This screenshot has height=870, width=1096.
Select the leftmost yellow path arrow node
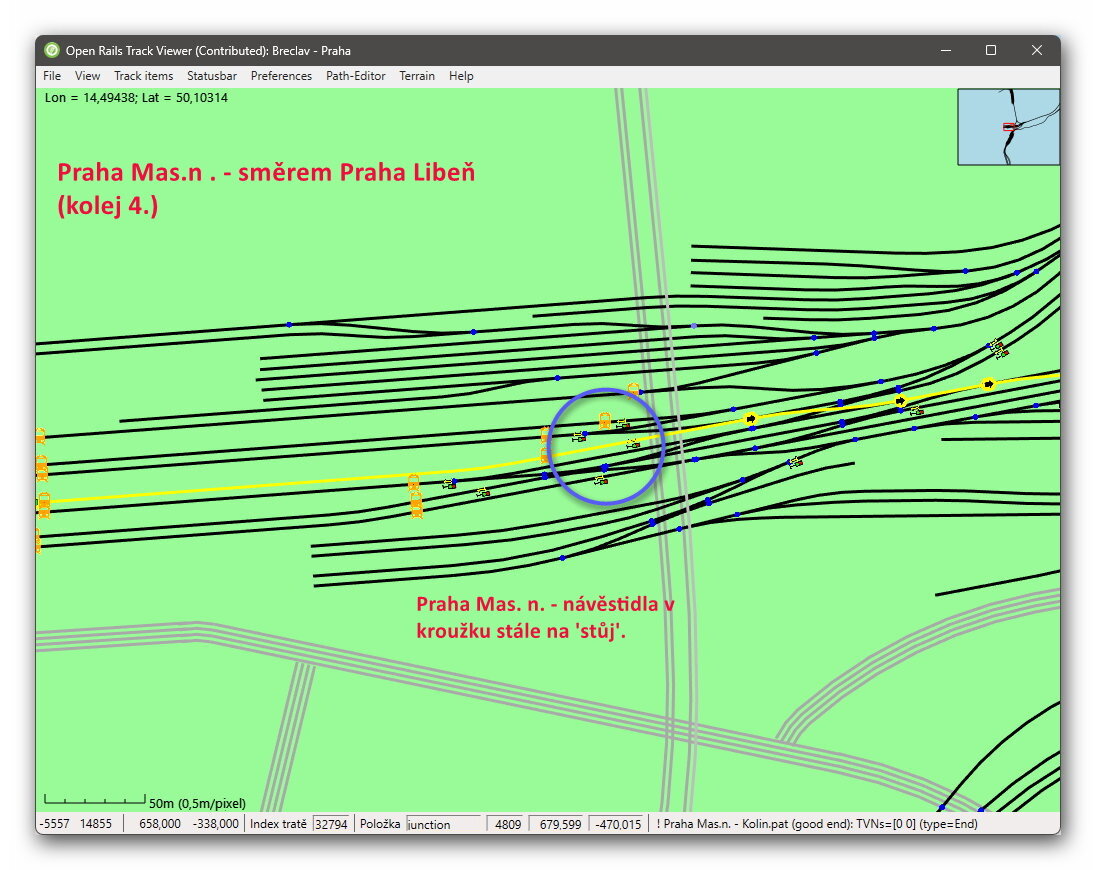(751, 418)
